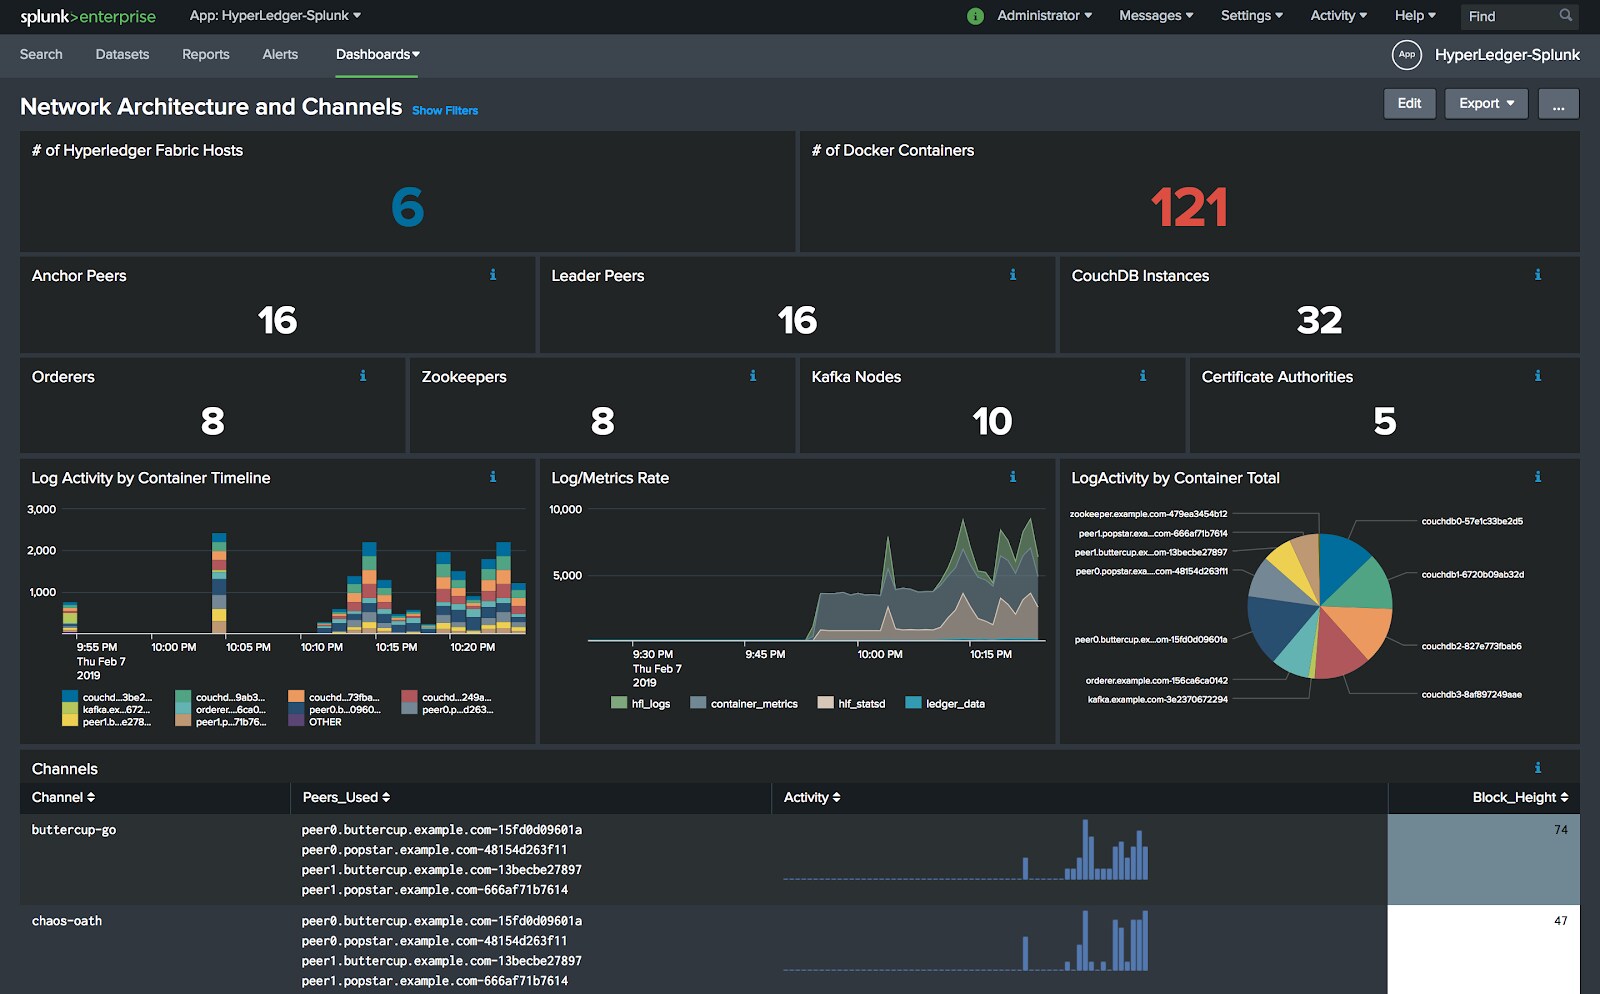
Task: Click the green Administrator status icon
Action: point(976,16)
